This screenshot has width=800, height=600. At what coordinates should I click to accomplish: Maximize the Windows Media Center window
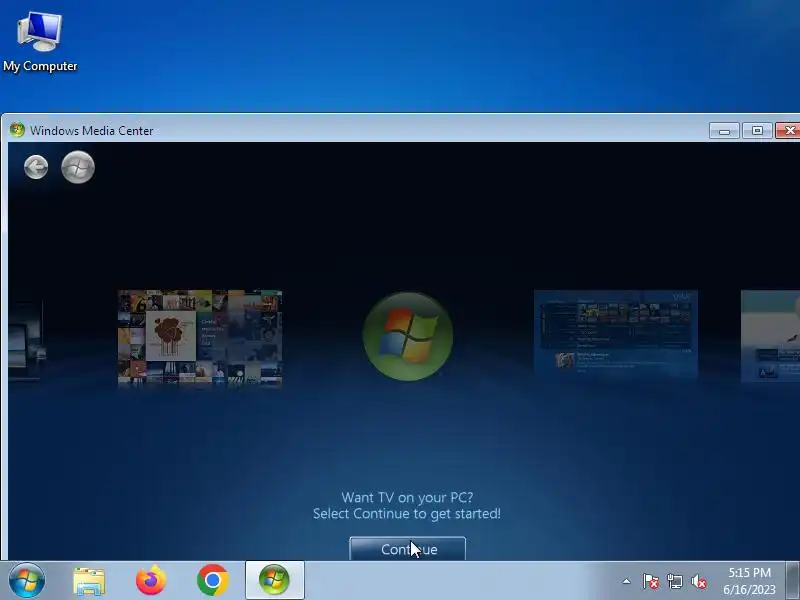757,131
